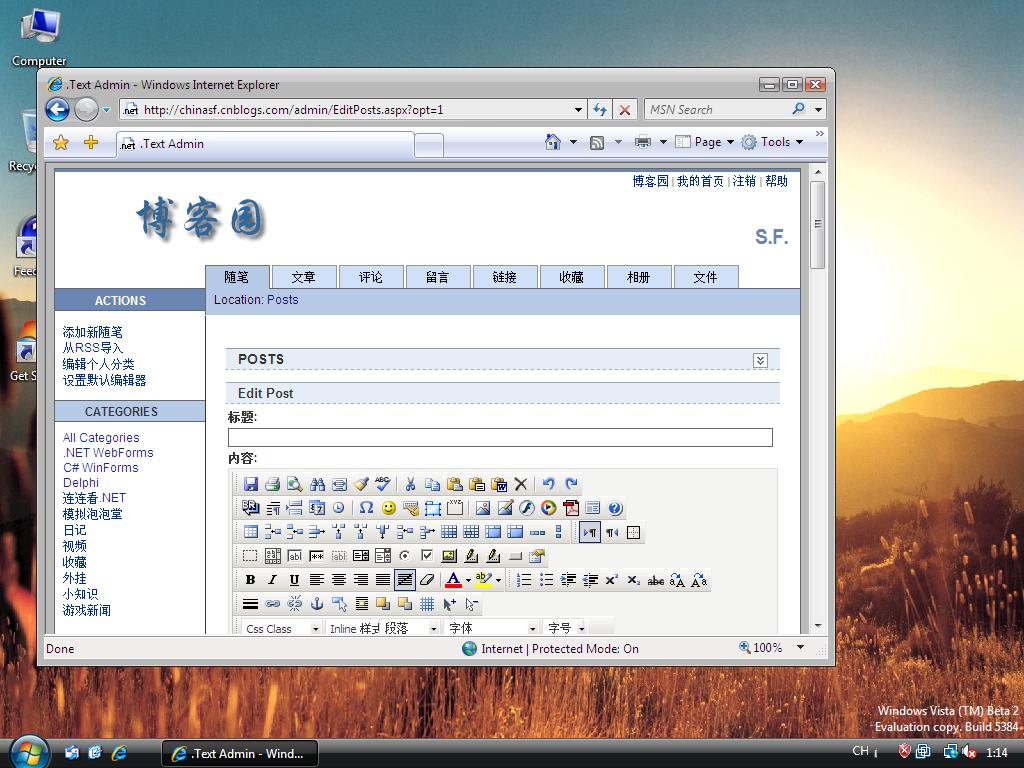Viewport: 1024px width, 768px height.
Task: Insert numbered list
Action: point(524,580)
